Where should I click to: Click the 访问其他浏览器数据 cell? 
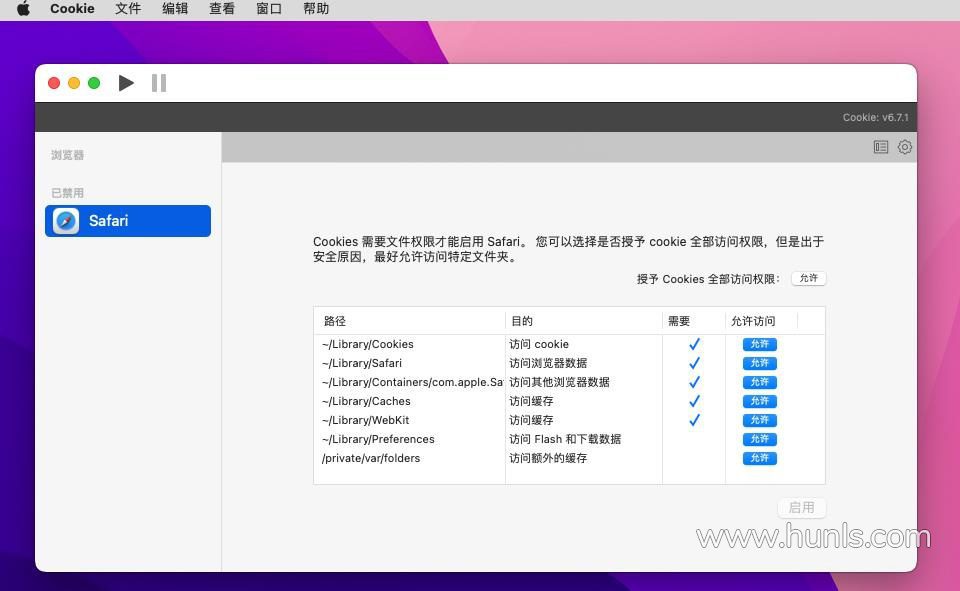[559, 382]
